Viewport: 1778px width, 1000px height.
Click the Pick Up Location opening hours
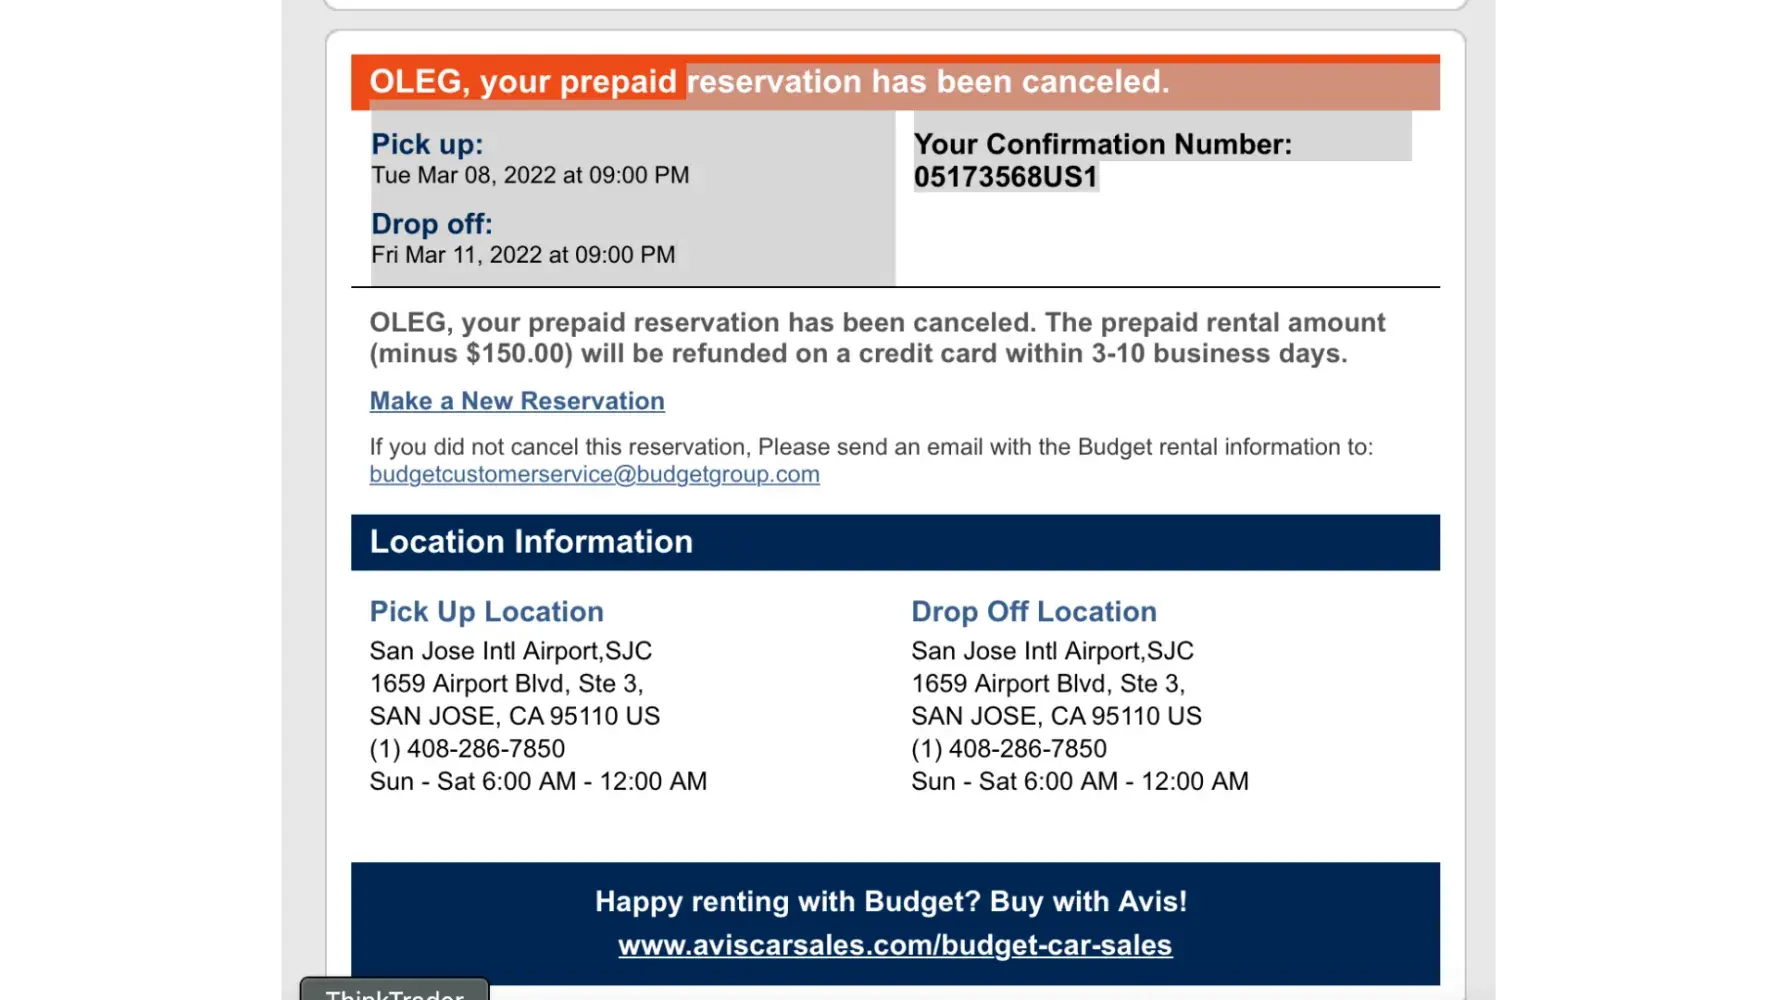tap(538, 781)
